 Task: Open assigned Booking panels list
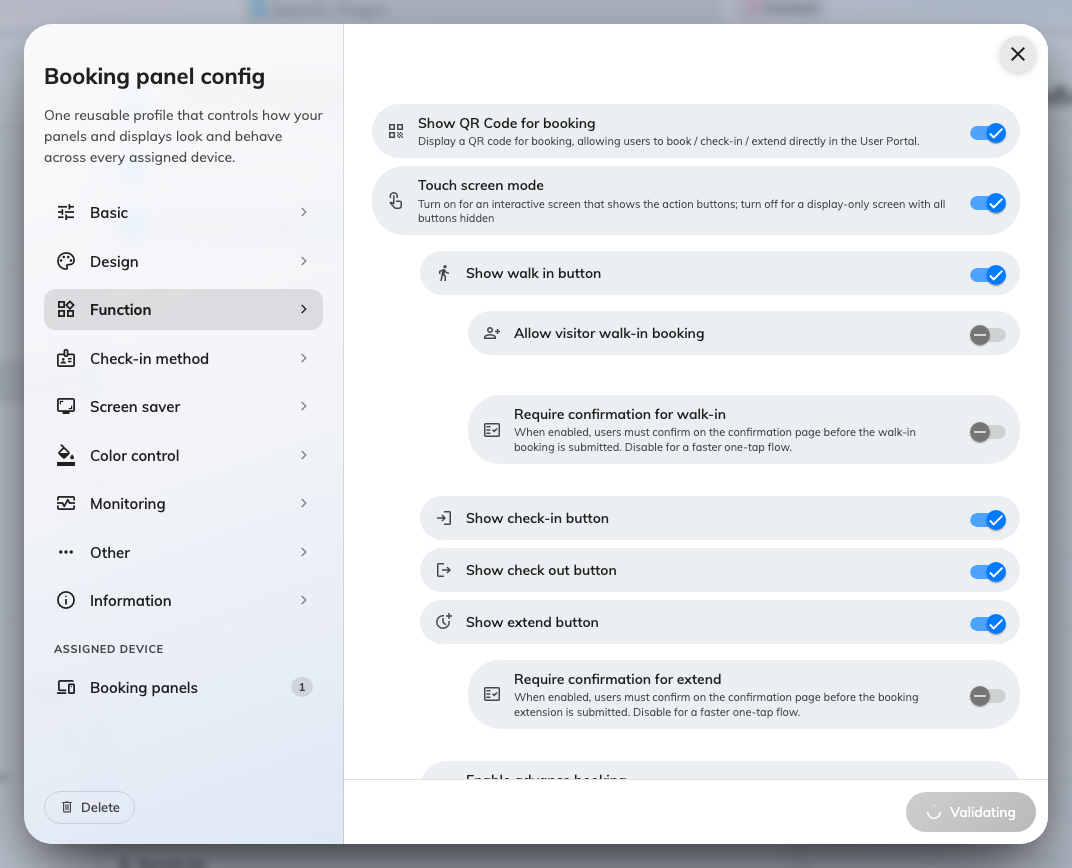coord(183,688)
